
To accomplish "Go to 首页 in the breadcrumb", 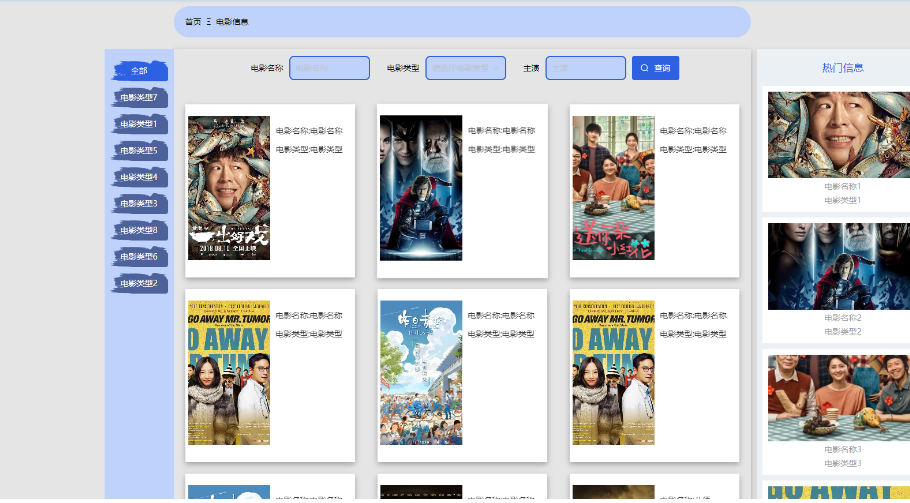I will (x=193, y=22).
